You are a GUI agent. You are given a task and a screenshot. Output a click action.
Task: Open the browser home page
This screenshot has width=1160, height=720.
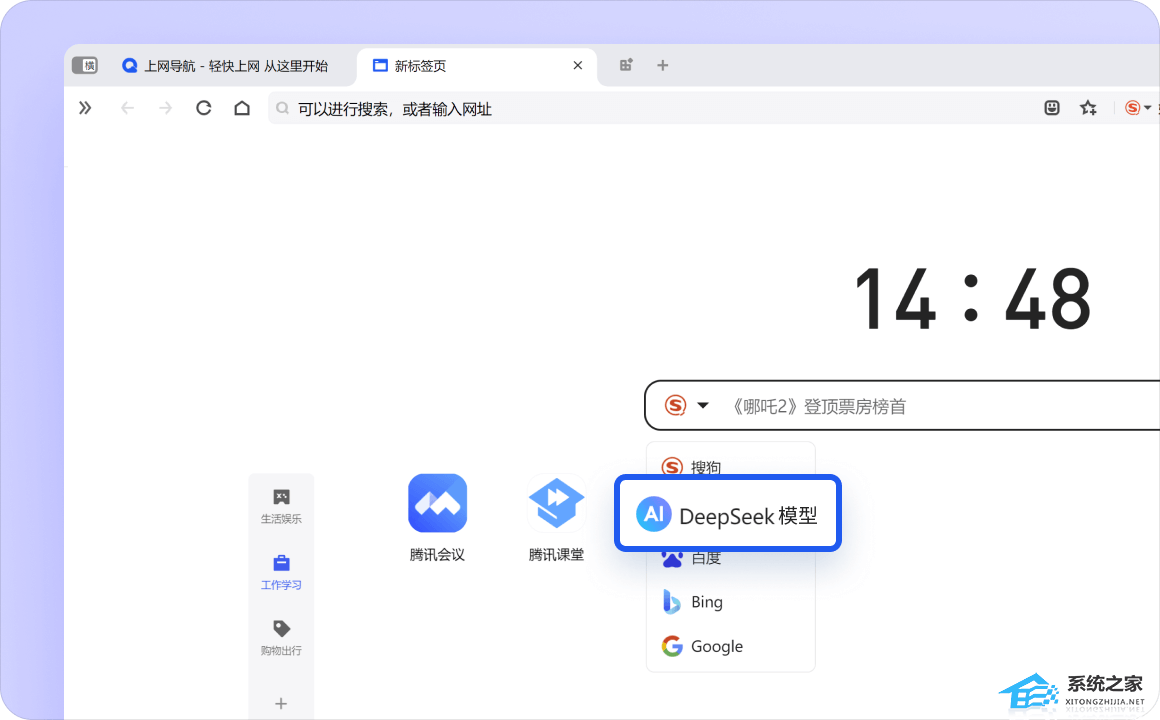242,108
